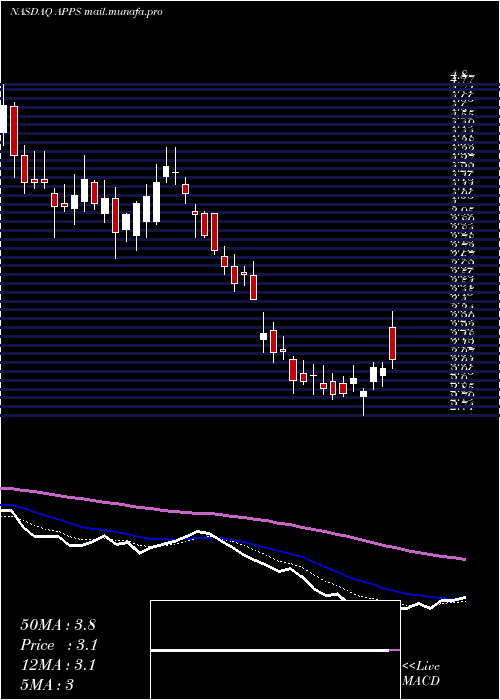This screenshot has height=700, width=500.
Task: Click the <<Live MACD label
Action: coord(421,674)
